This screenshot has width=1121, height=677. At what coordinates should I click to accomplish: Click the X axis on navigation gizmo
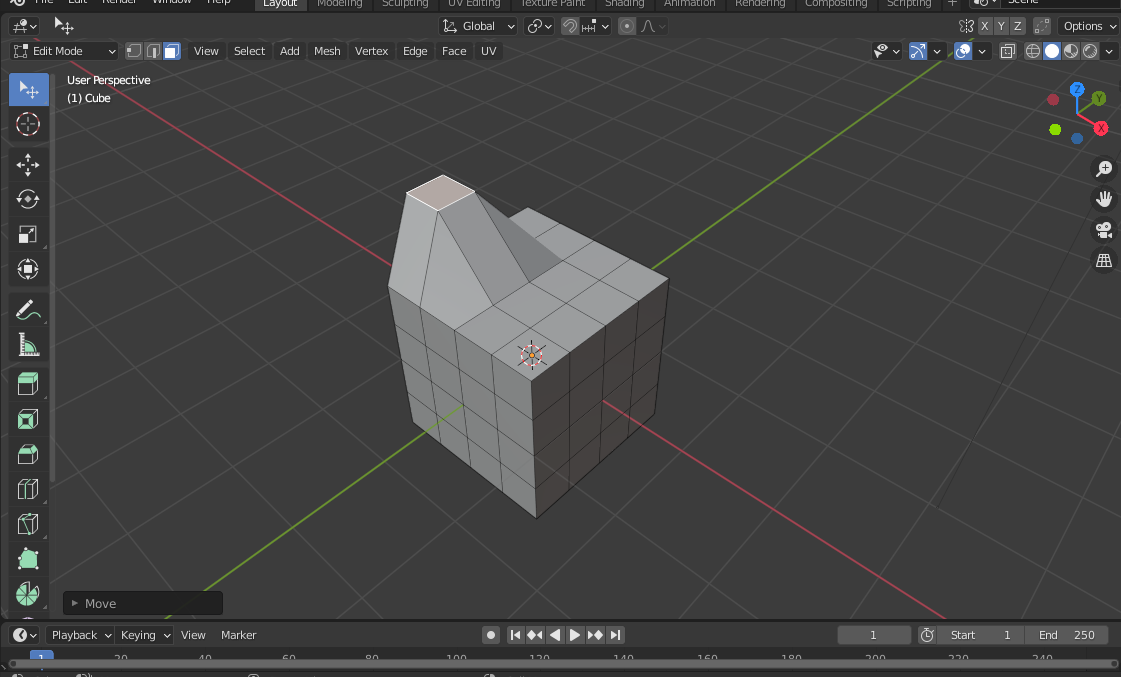(1101, 128)
